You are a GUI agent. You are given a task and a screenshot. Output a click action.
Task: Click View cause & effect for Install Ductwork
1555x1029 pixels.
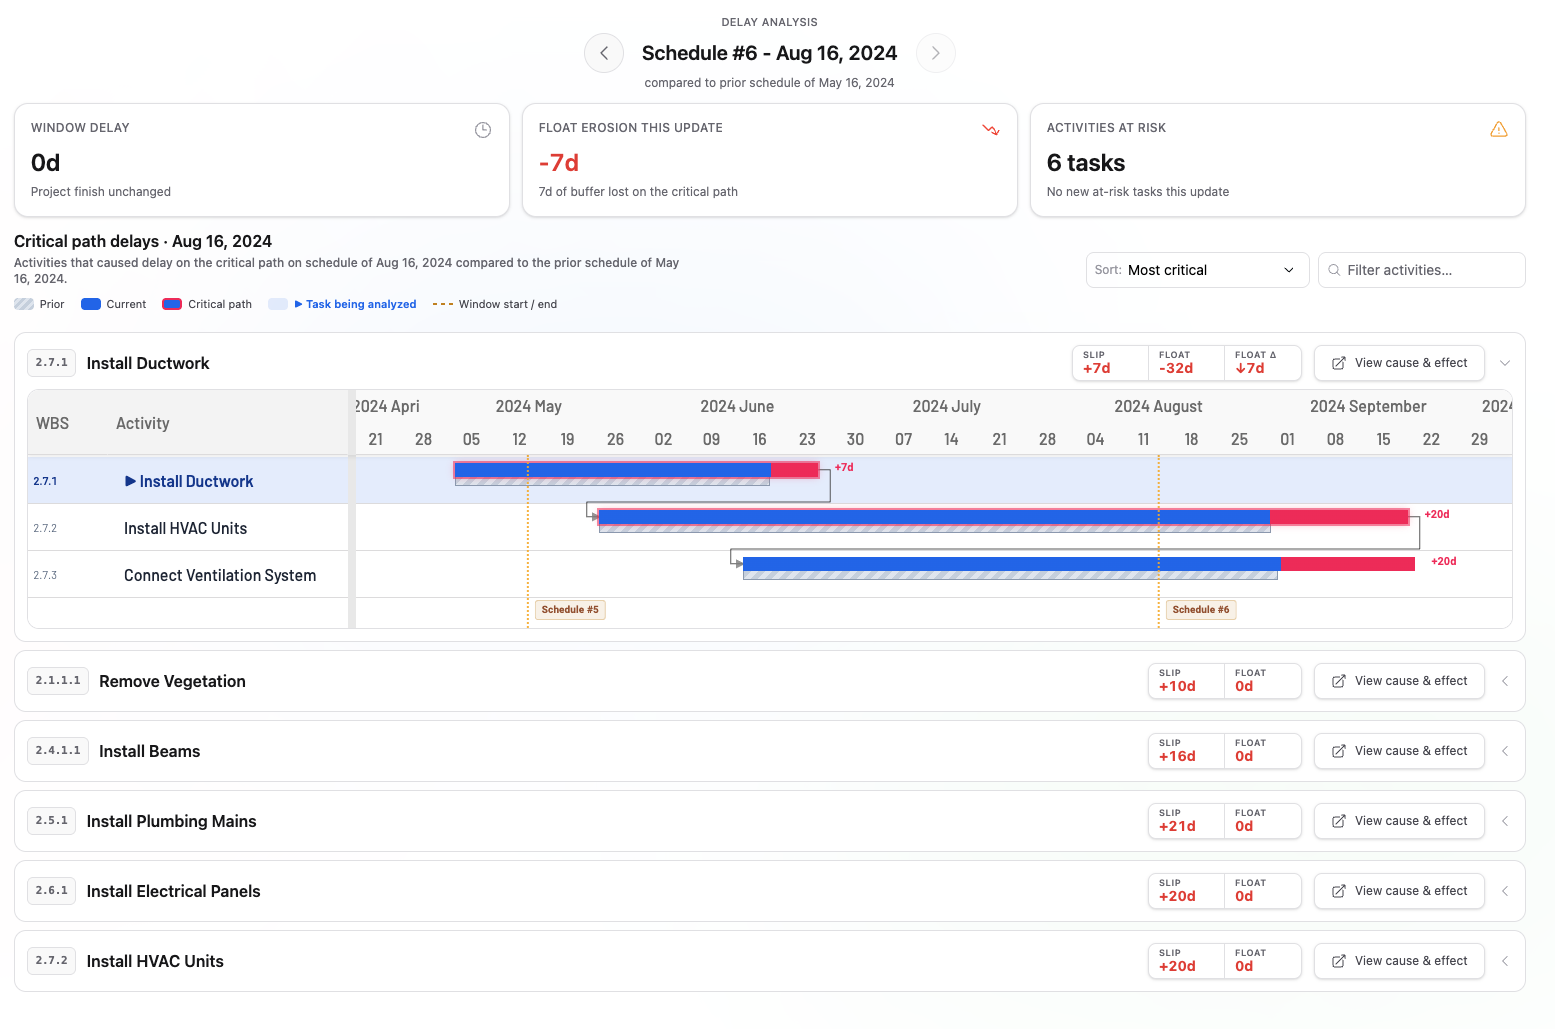[1399, 363]
